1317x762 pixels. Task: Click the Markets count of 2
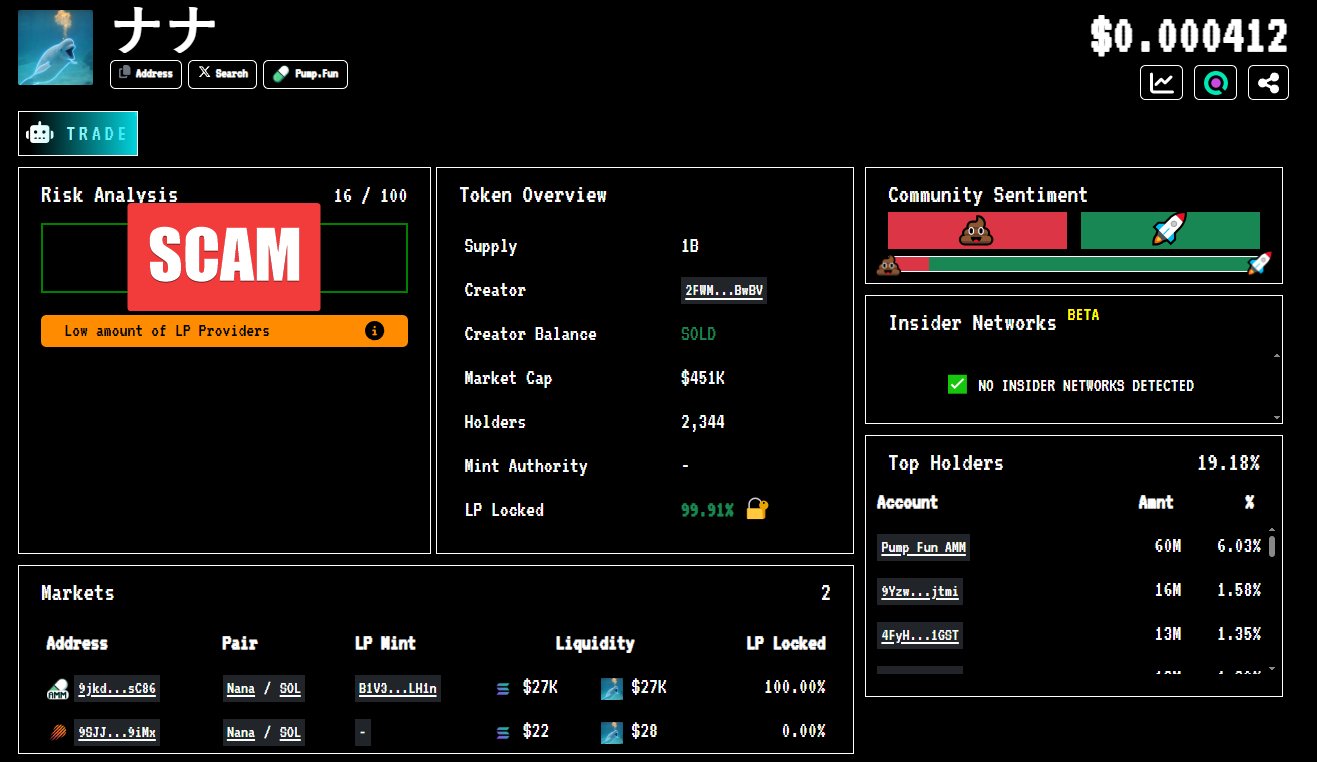[826, 593]
